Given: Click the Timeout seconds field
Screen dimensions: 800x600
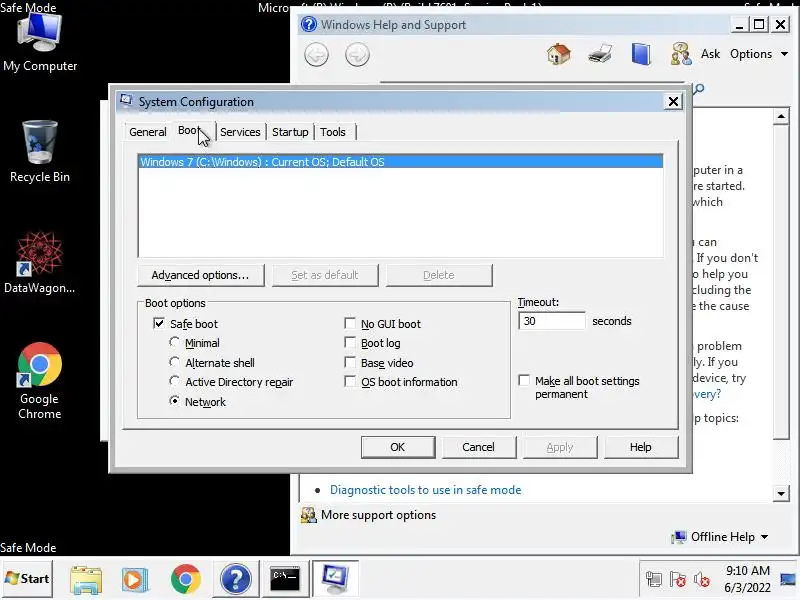Looking at the screenshot, I should click(552, 321).
